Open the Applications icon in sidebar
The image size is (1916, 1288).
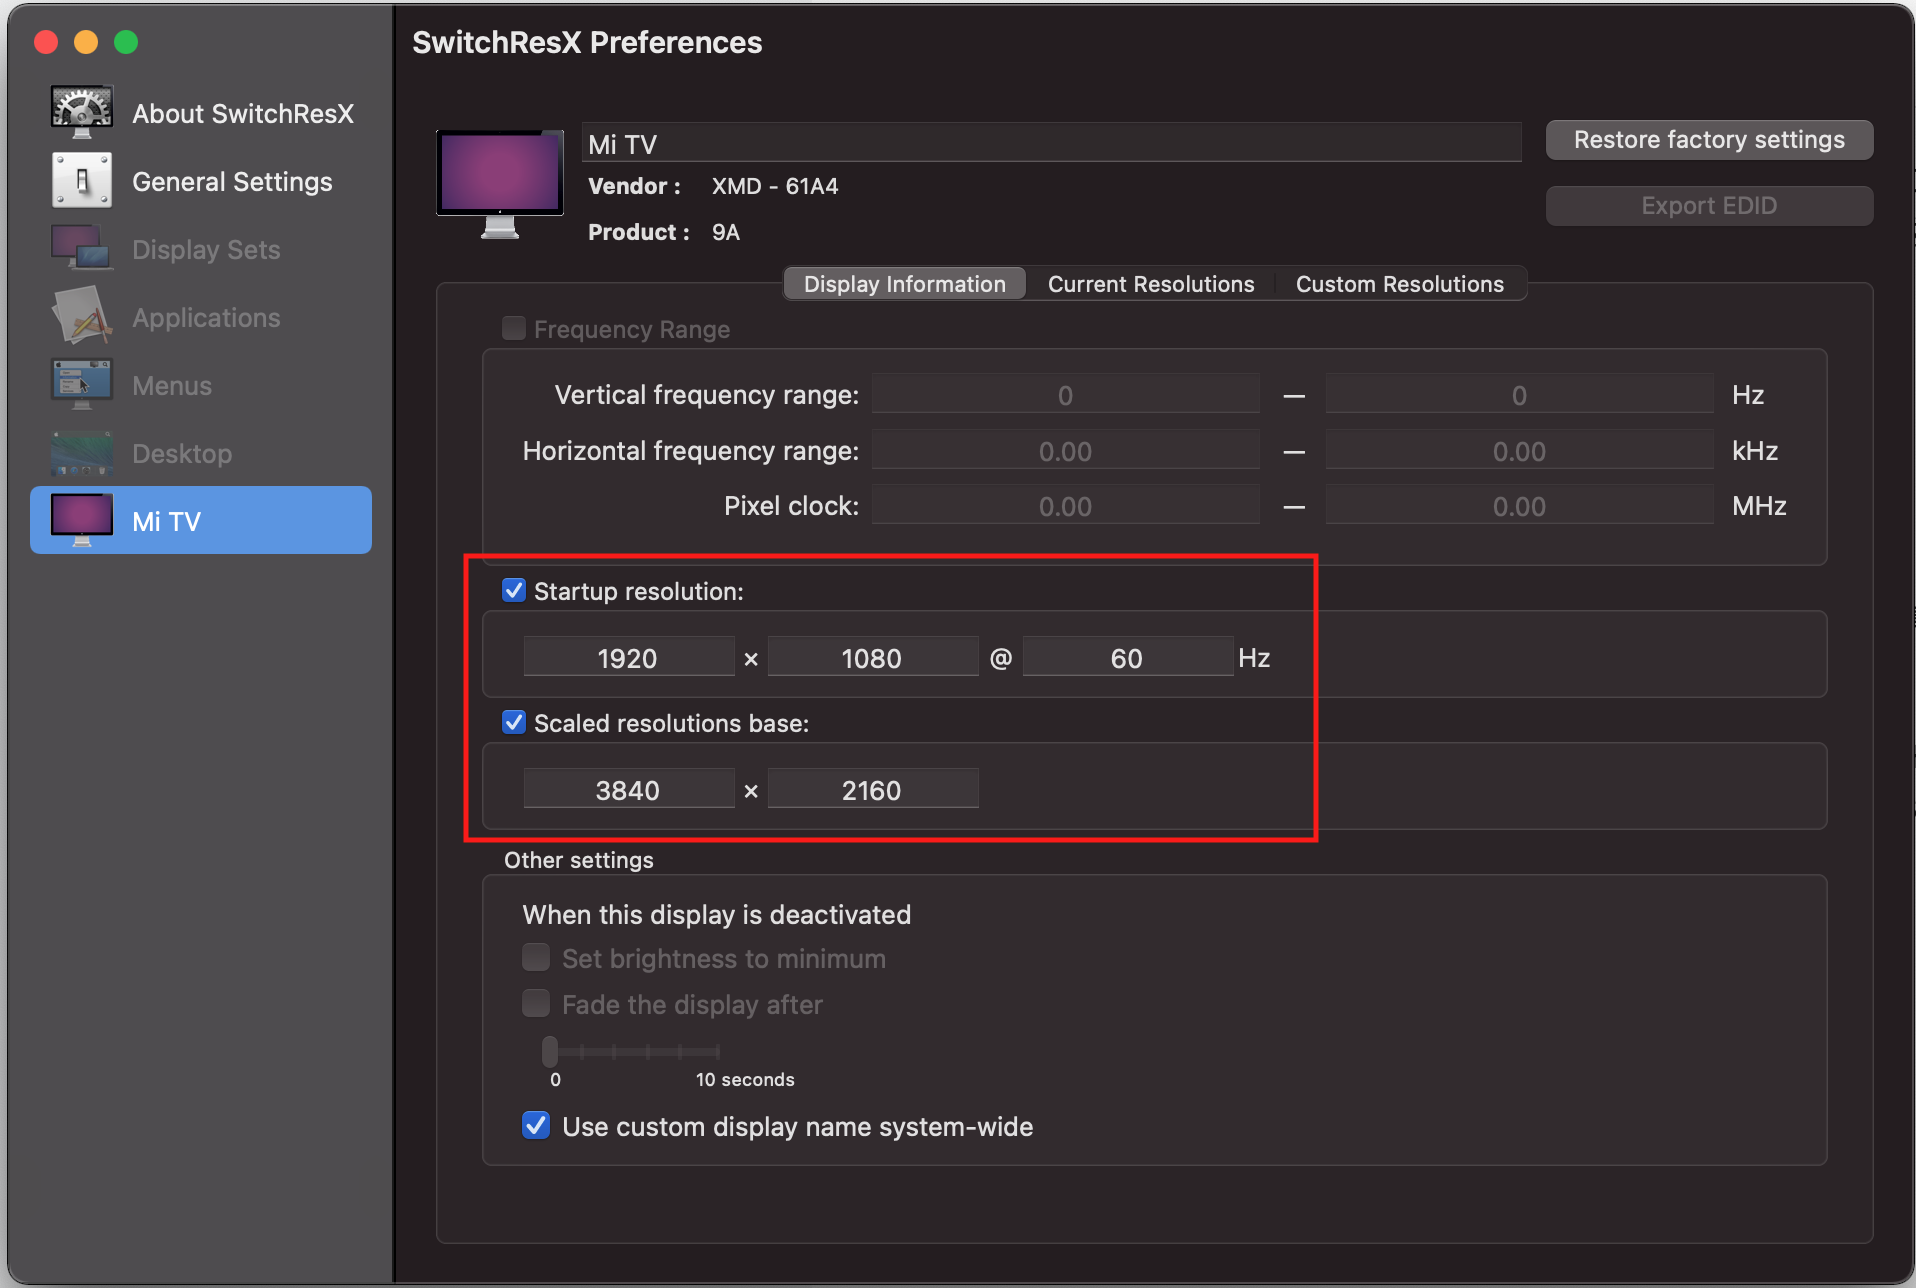tap(82, 316)
